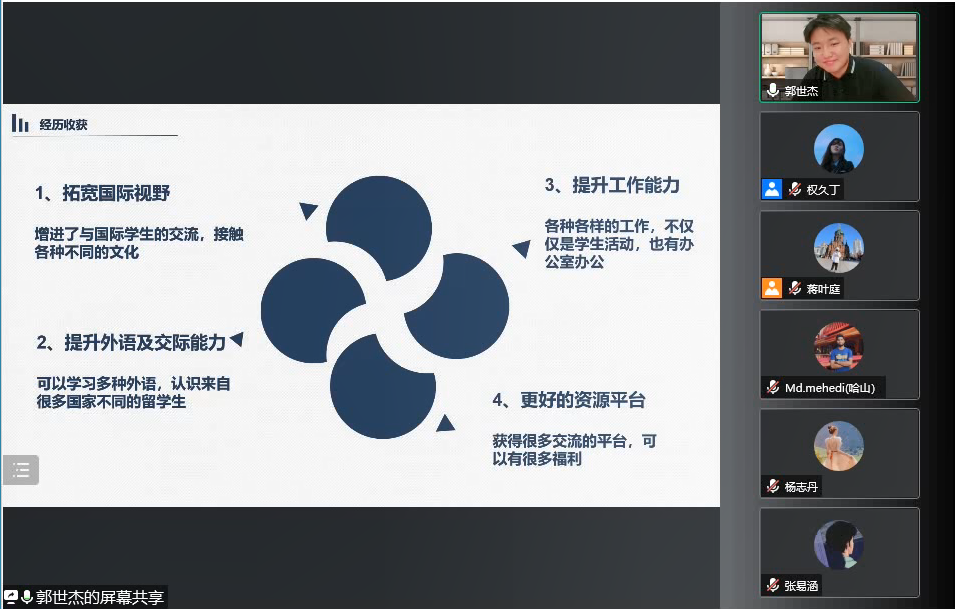Click bar-chart icon beside 经历收获 title
This screenshot has width=955, height=609.
tap(20, 124)
